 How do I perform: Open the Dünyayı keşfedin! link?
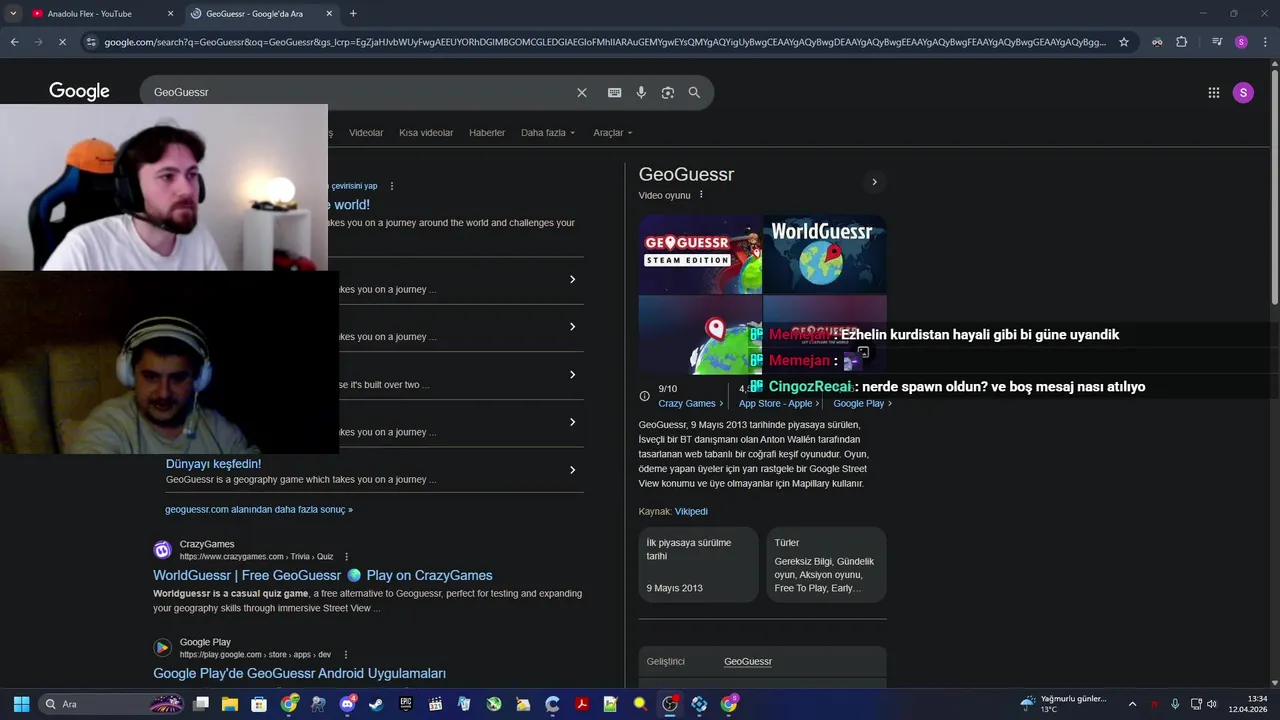[x=213, y=464]
